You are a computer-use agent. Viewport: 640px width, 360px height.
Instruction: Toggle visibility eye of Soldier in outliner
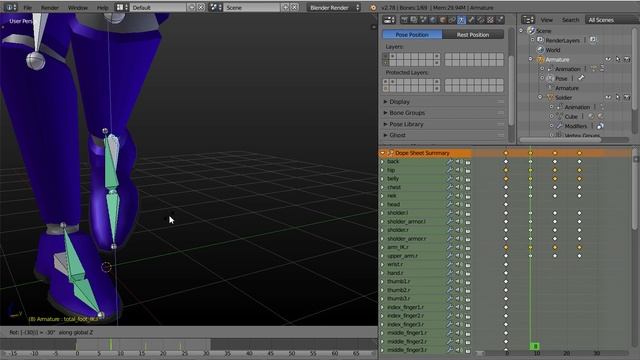point(608,98)
